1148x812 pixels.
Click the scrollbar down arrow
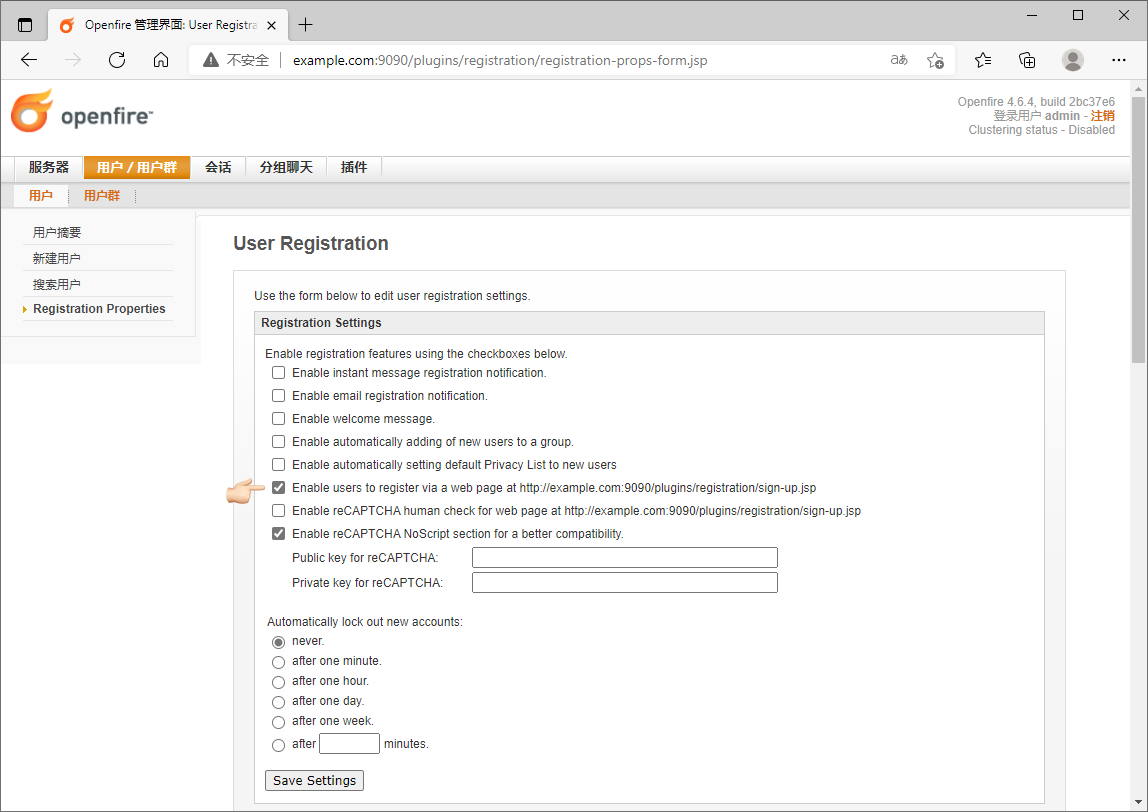pyautogui.click(x=1138, y=802)
